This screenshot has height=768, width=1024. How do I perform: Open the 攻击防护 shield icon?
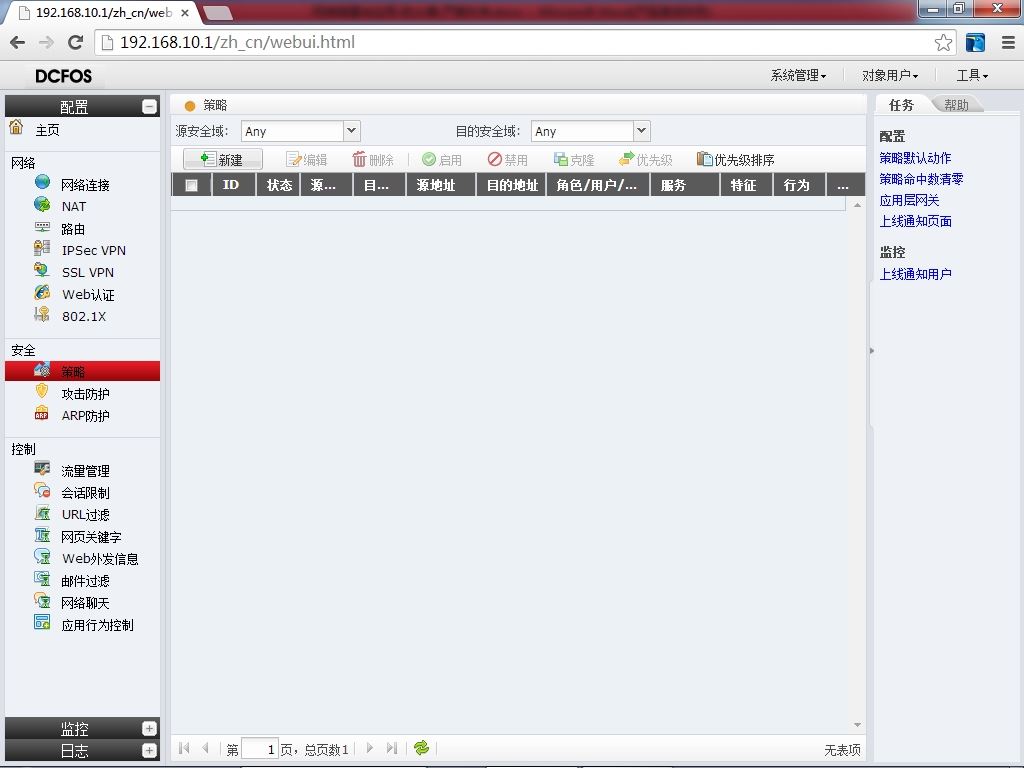click(42, 392)
